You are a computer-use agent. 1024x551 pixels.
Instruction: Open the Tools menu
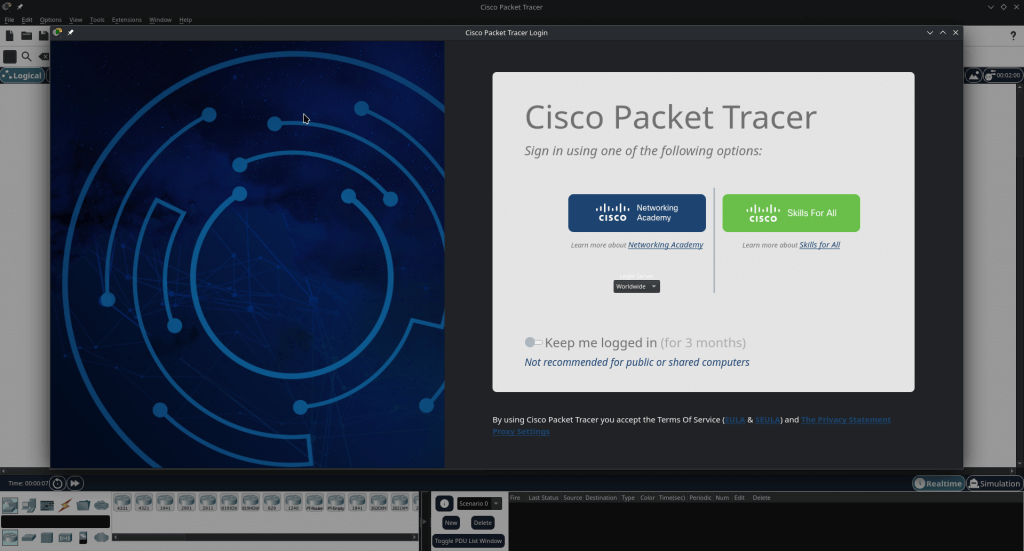tap(97, 20)
